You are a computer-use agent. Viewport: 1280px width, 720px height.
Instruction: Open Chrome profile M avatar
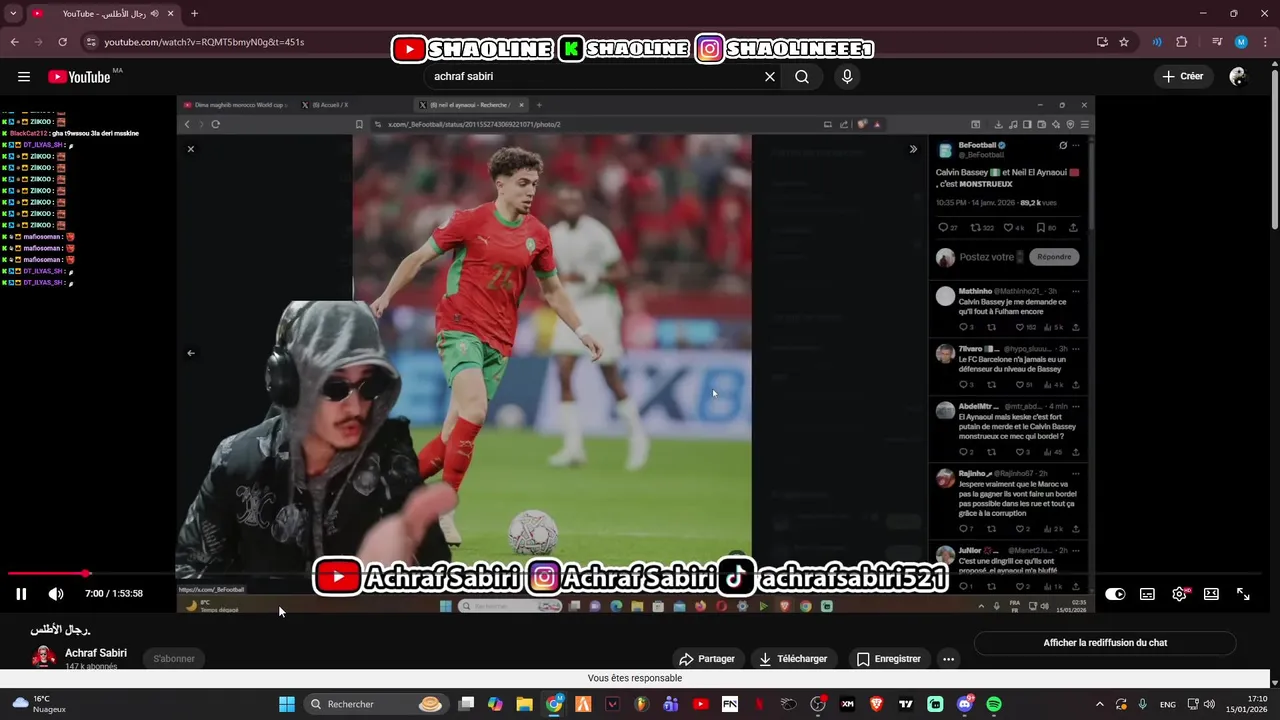[x=1241, y=42]
